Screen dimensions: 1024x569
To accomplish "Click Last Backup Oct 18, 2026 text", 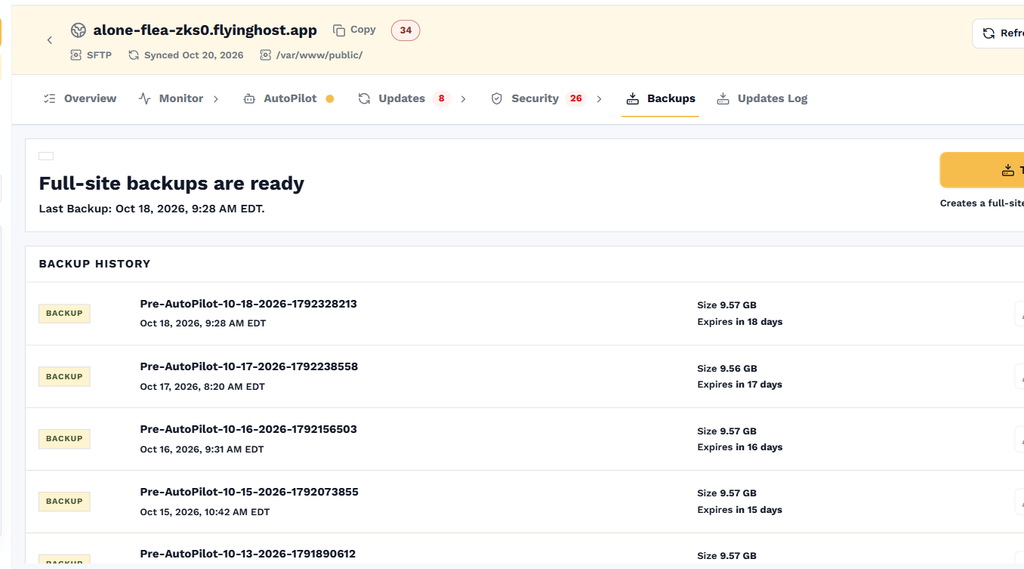I will click(152, 209).
